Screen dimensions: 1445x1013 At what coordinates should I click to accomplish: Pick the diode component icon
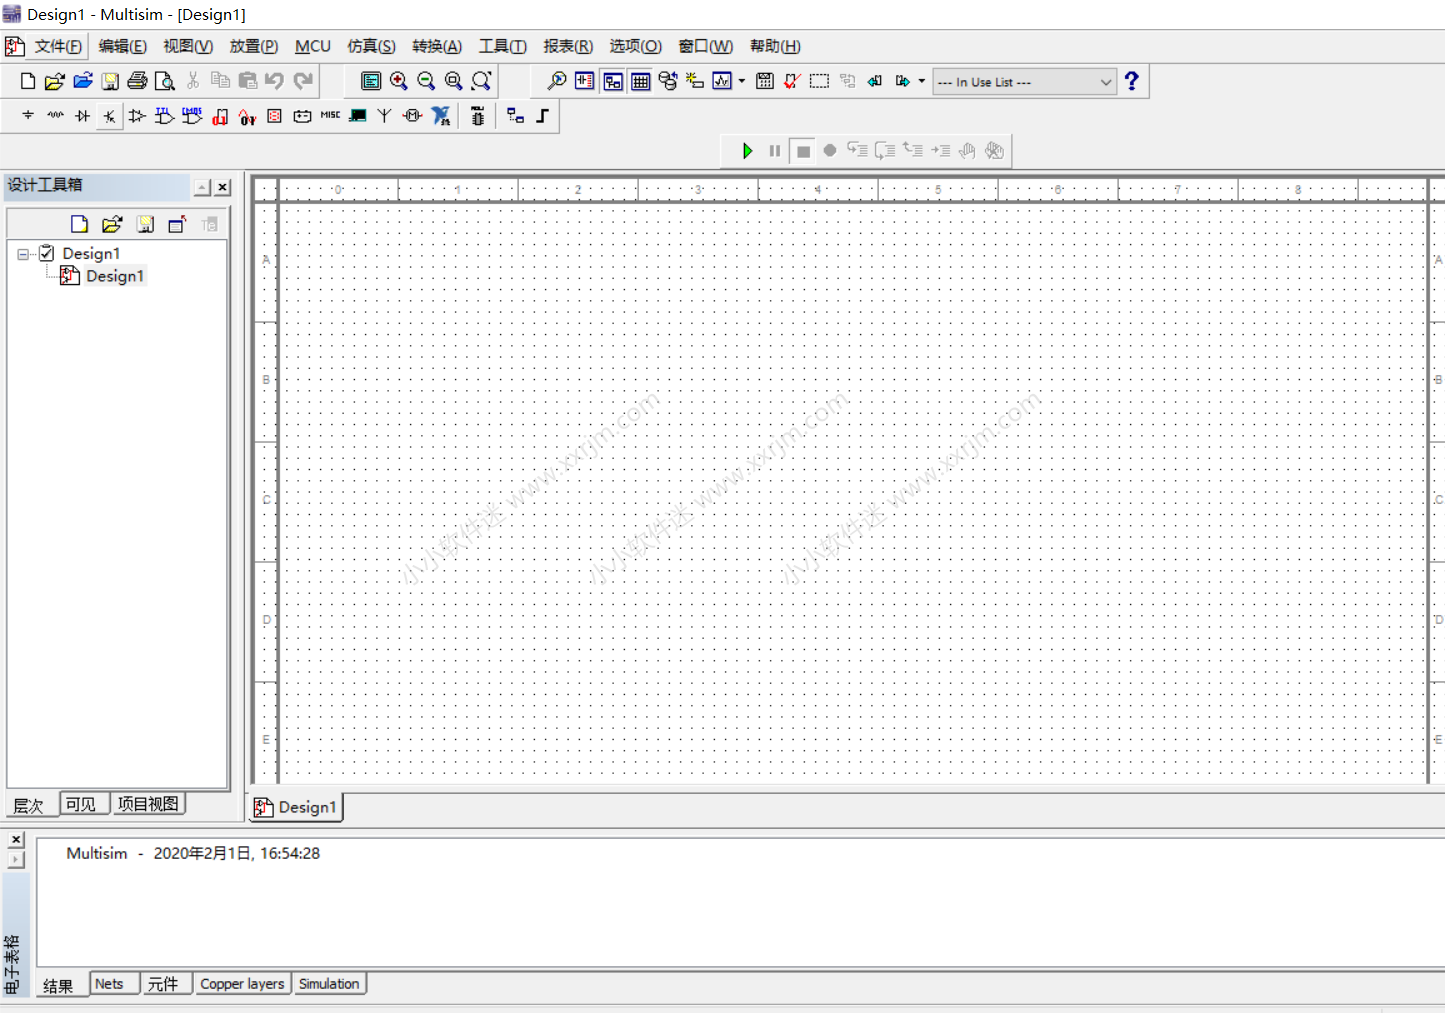83,116
